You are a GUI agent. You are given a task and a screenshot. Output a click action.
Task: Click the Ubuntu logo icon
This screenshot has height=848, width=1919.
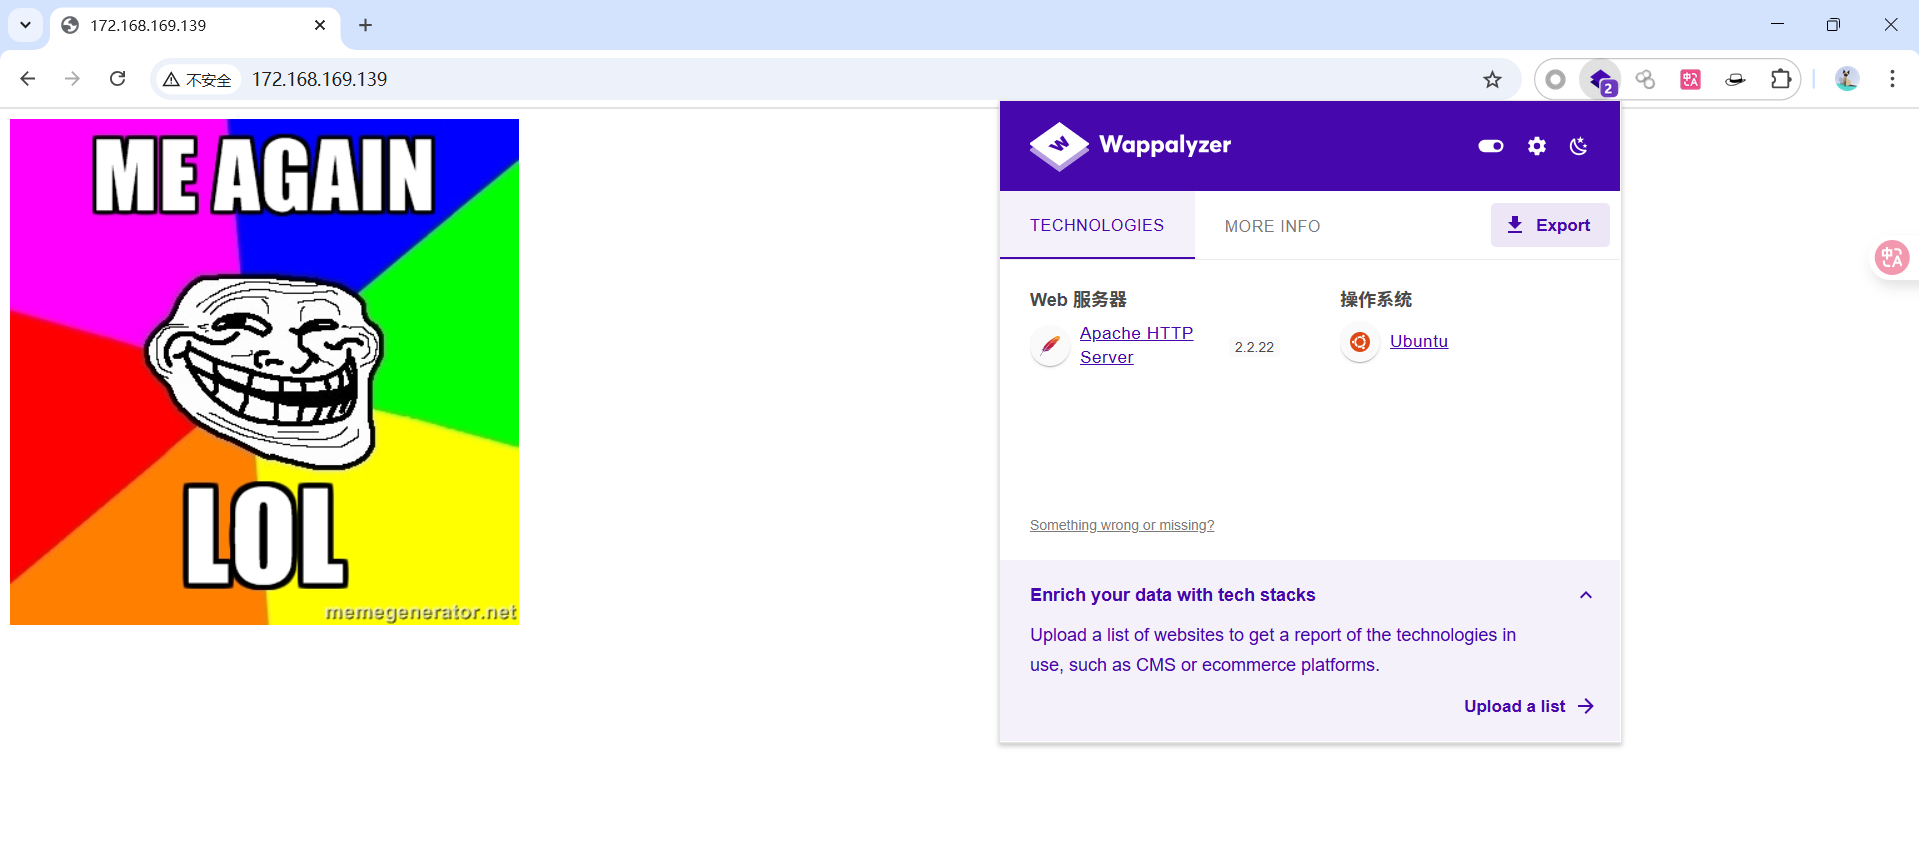point(1360,342)
